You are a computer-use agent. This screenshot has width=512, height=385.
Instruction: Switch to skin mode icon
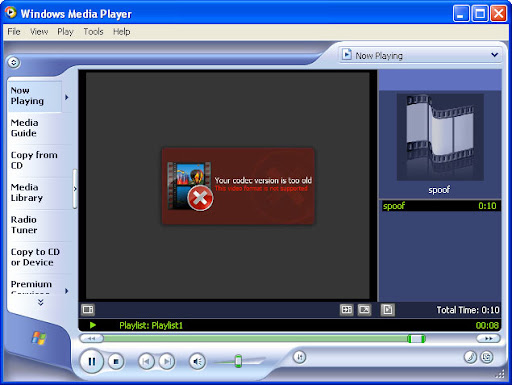click(487, 357)
